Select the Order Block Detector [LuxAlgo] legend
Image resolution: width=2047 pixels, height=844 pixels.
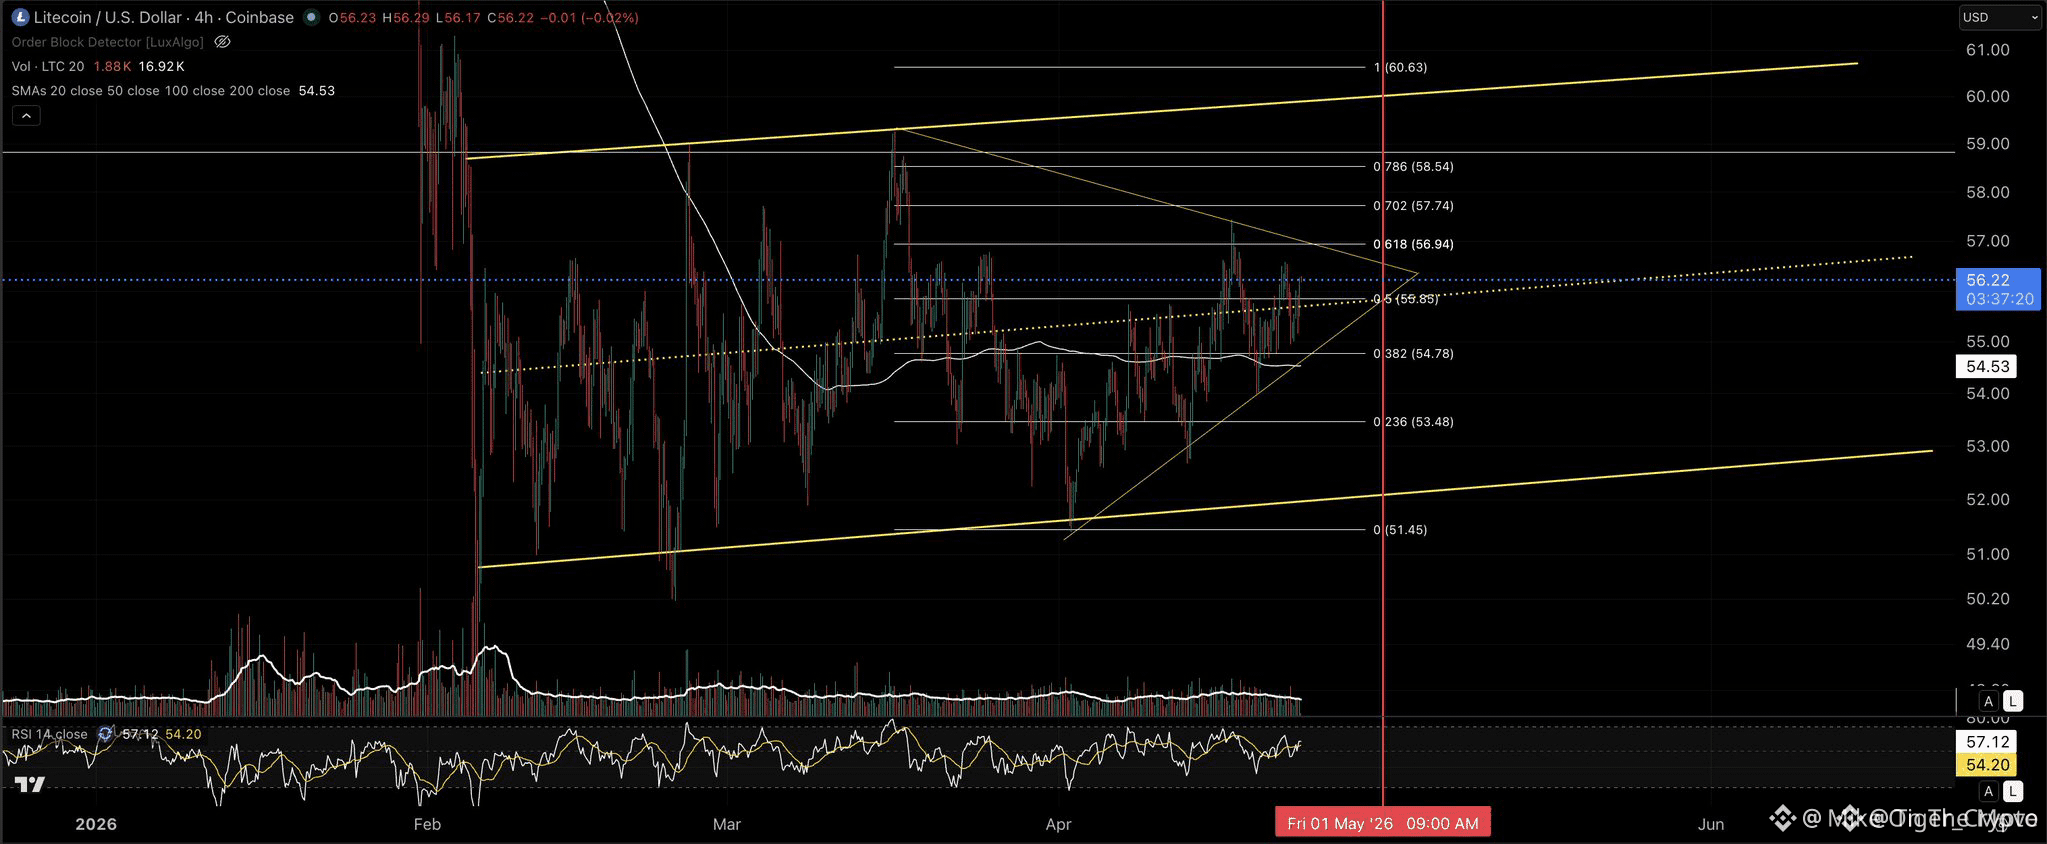pos(108,42)
